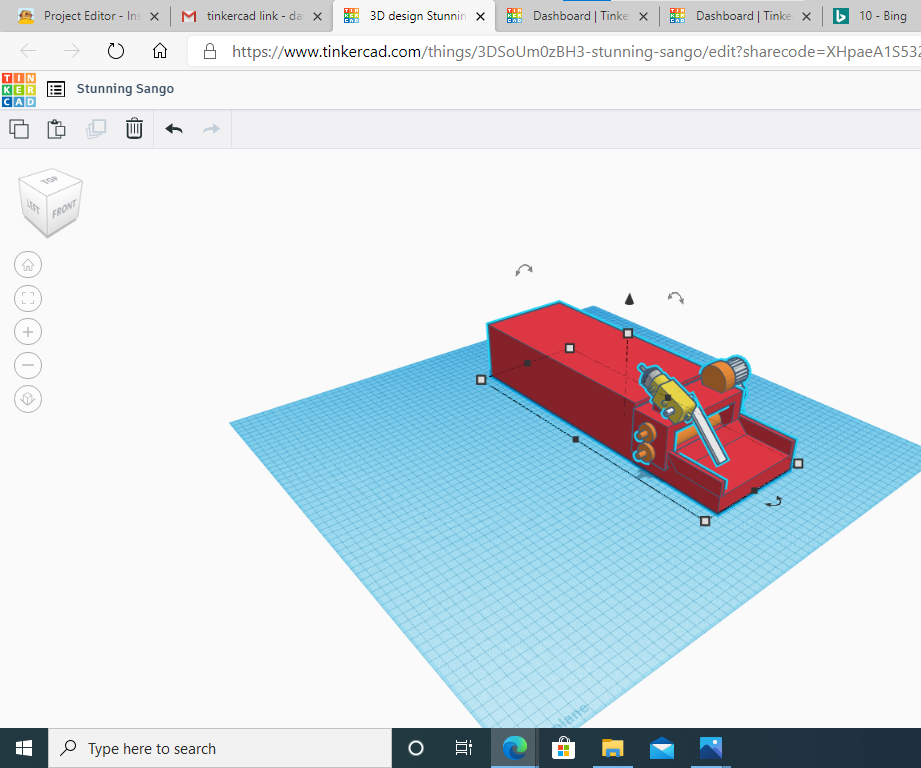Rename the design titled Stunning Sango
This screenshot has width=921, height=768.
pyautogui.click(x=125, y=89)
